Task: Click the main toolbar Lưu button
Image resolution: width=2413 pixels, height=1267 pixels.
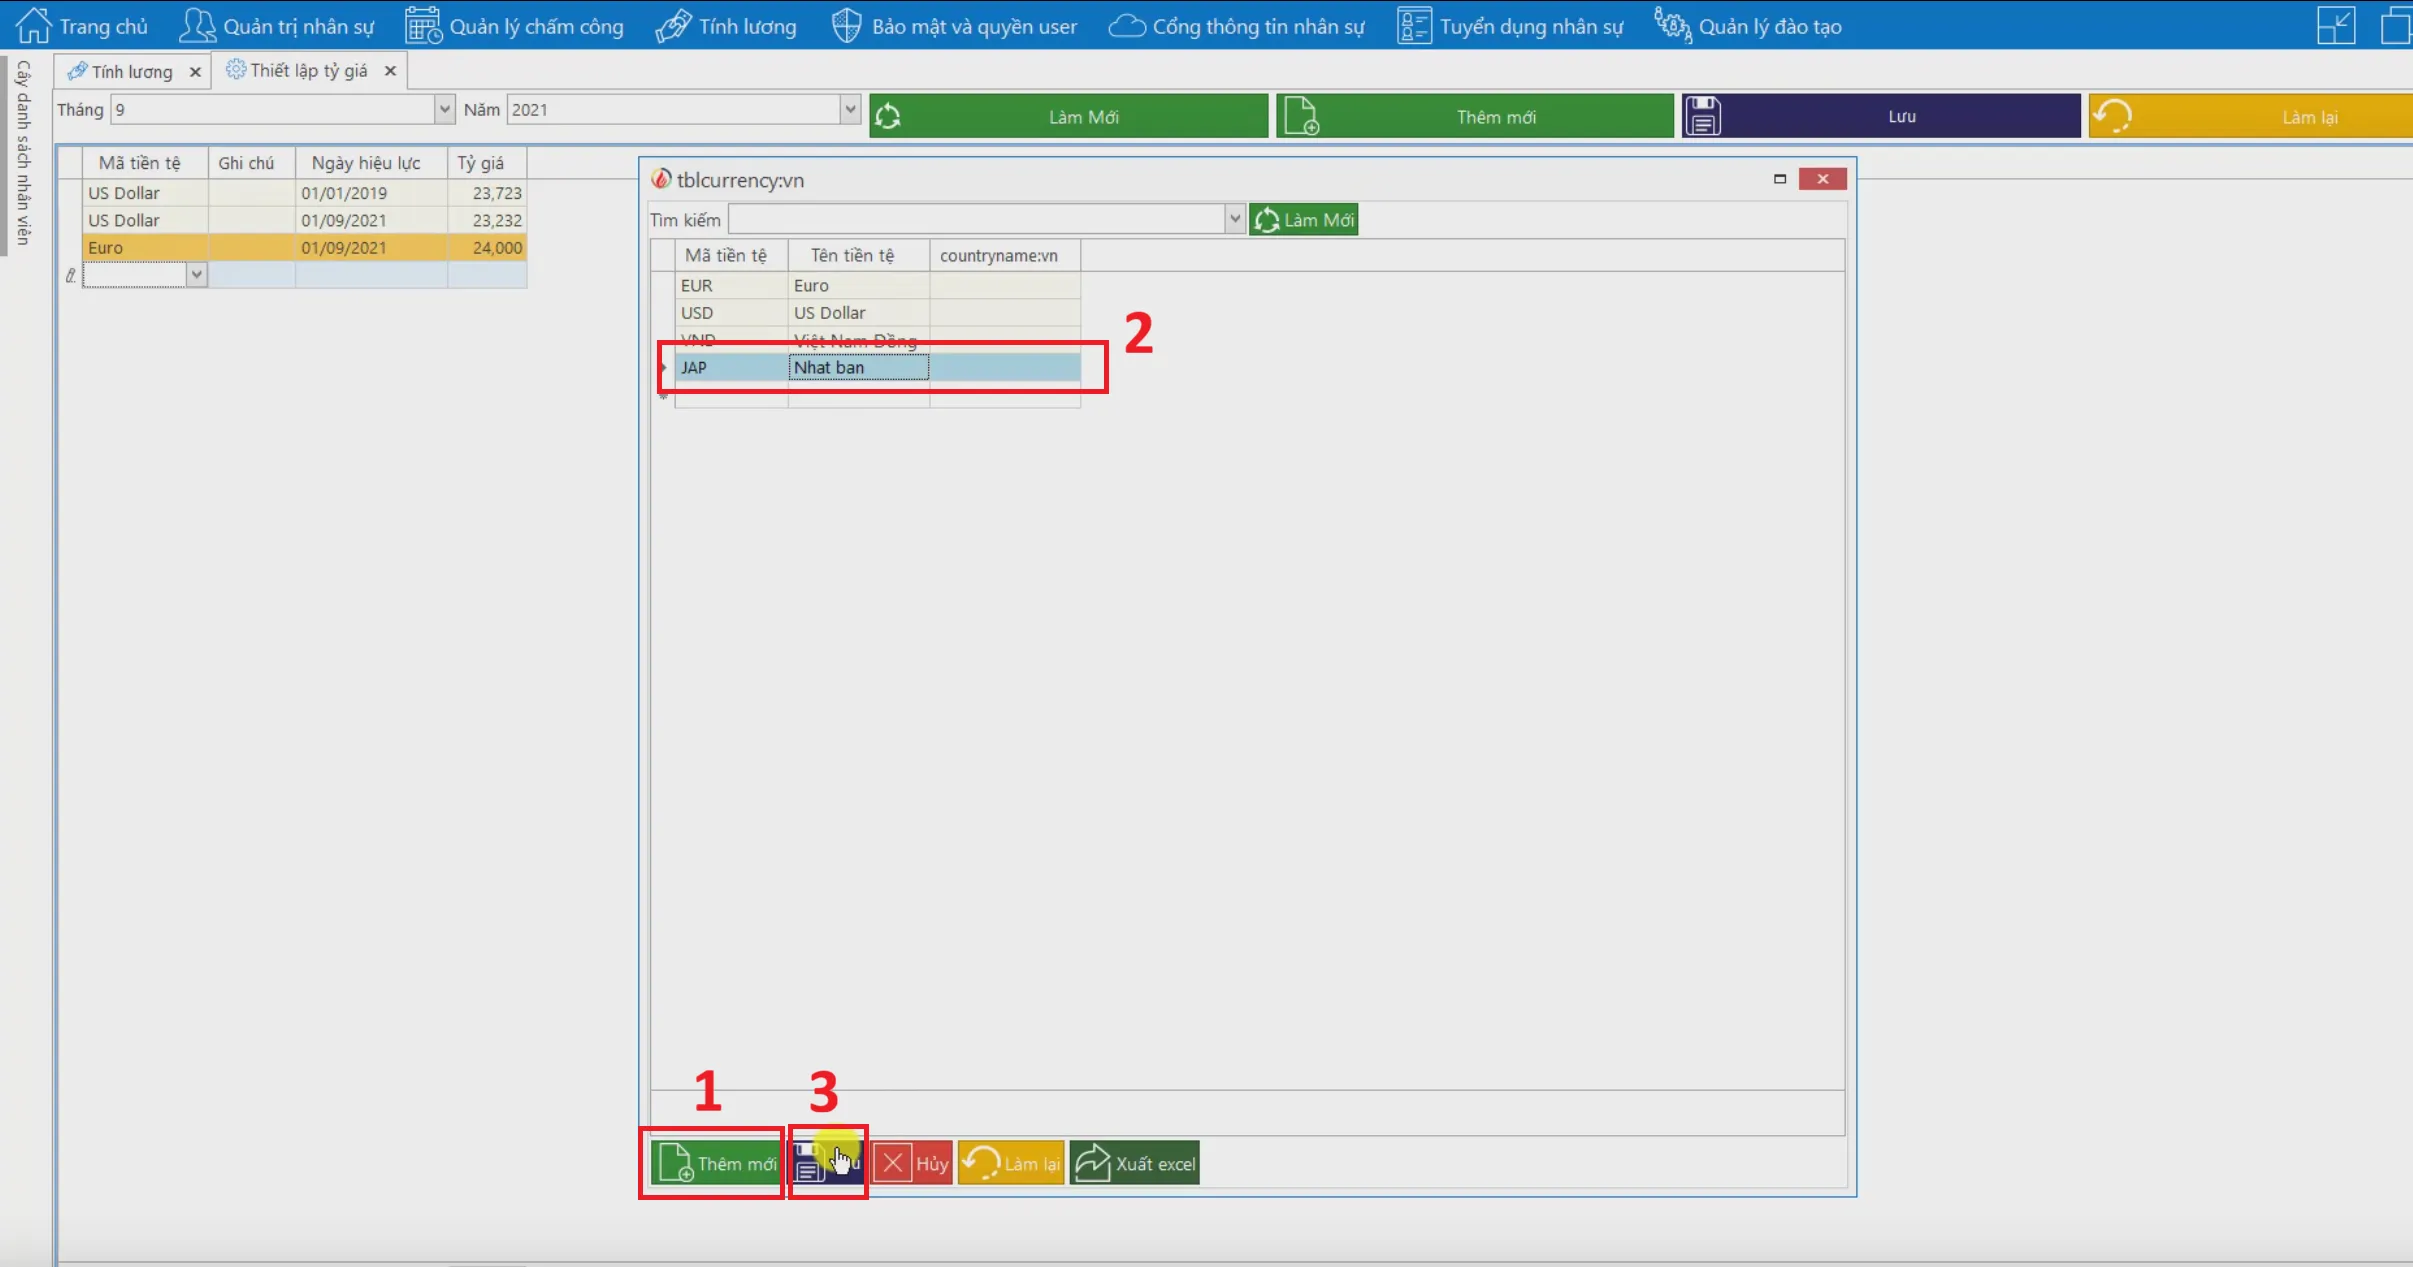Action: click(x=1881, y=116)
